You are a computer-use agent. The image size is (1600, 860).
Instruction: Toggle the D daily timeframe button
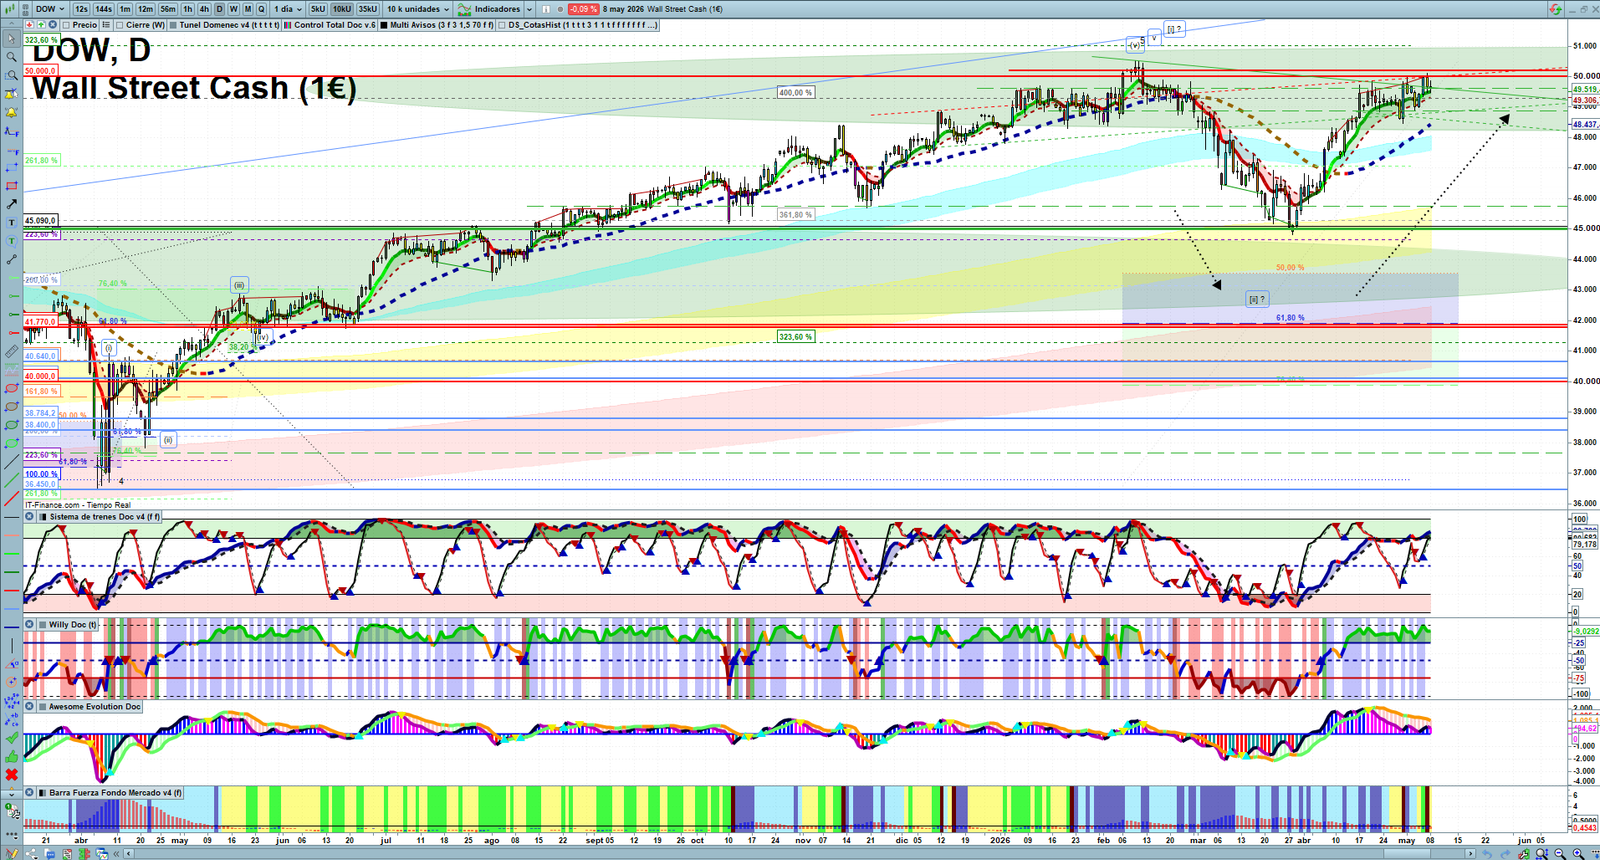(x=220, y=9)
